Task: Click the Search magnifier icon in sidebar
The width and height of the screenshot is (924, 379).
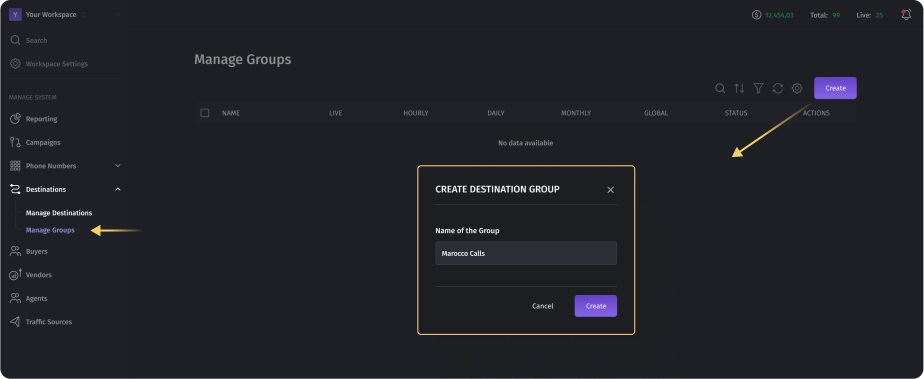Action: (x=15, y=40)
